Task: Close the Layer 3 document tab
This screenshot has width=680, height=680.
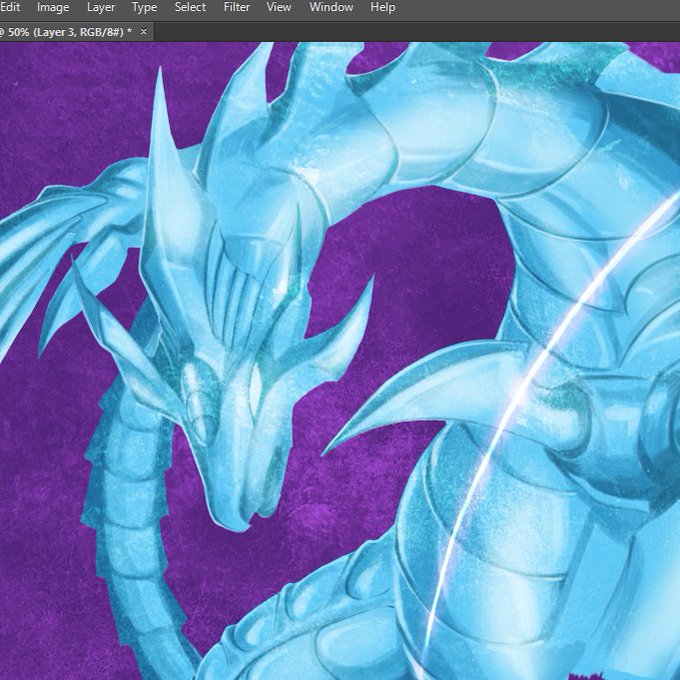Action: [144, 32]
